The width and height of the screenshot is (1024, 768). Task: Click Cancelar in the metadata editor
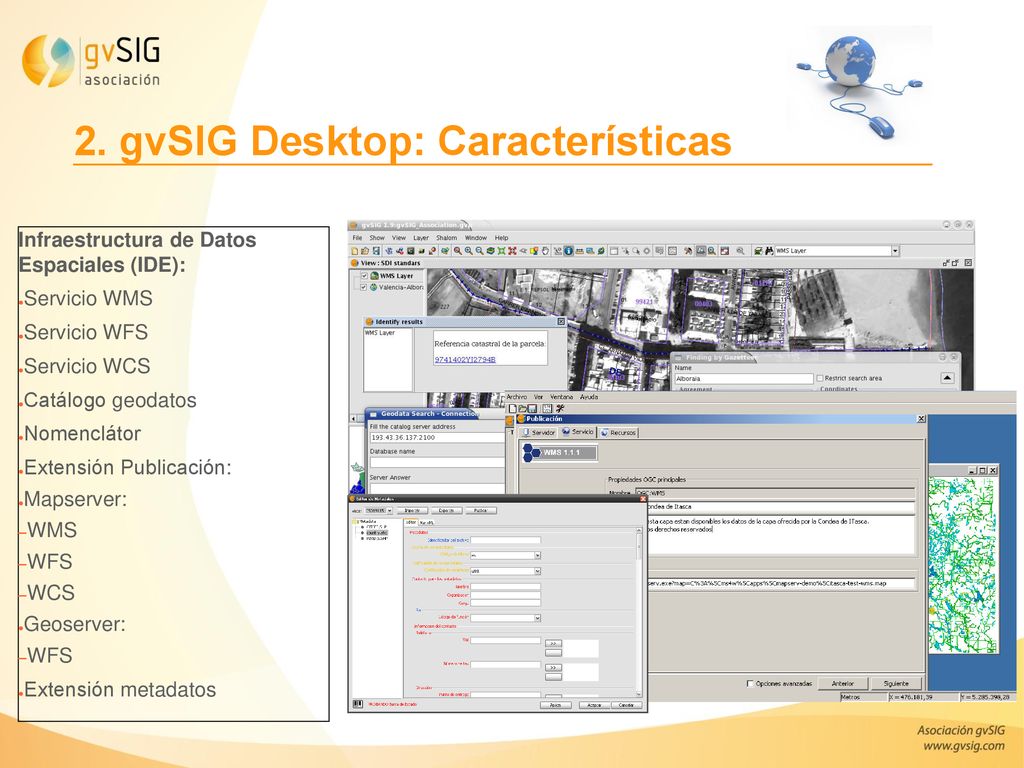click(x=626, y=705)
